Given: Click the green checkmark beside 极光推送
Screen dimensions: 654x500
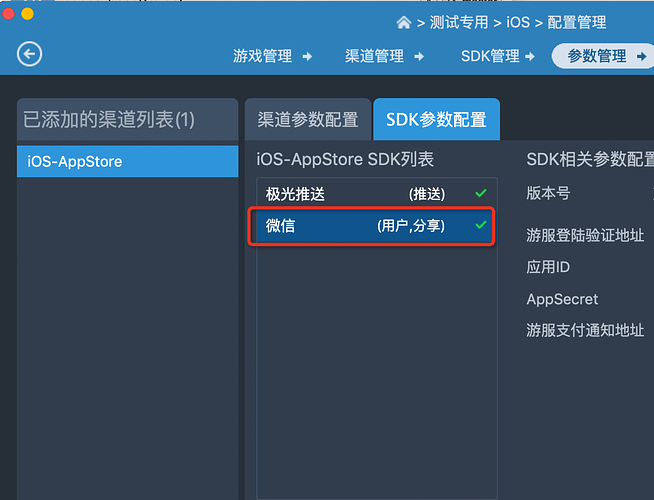Looking at the screenshot, I should click(x=481, y=193).
